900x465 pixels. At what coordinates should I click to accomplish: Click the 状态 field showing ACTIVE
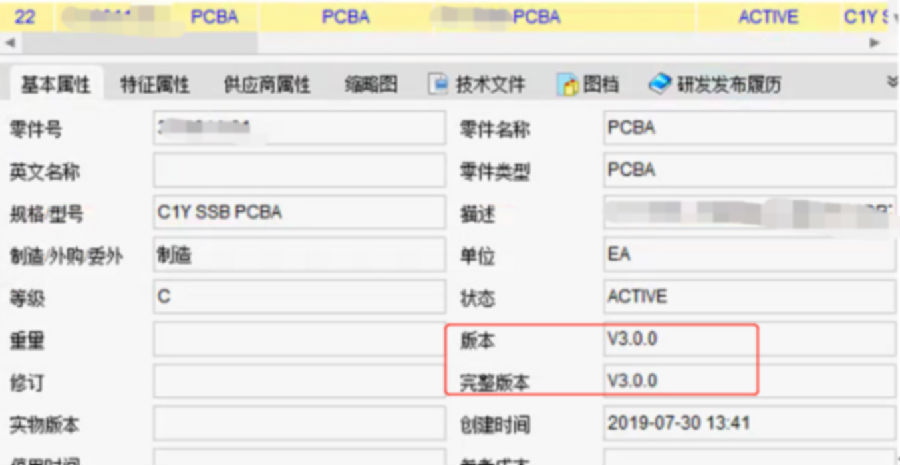(749, 297)
